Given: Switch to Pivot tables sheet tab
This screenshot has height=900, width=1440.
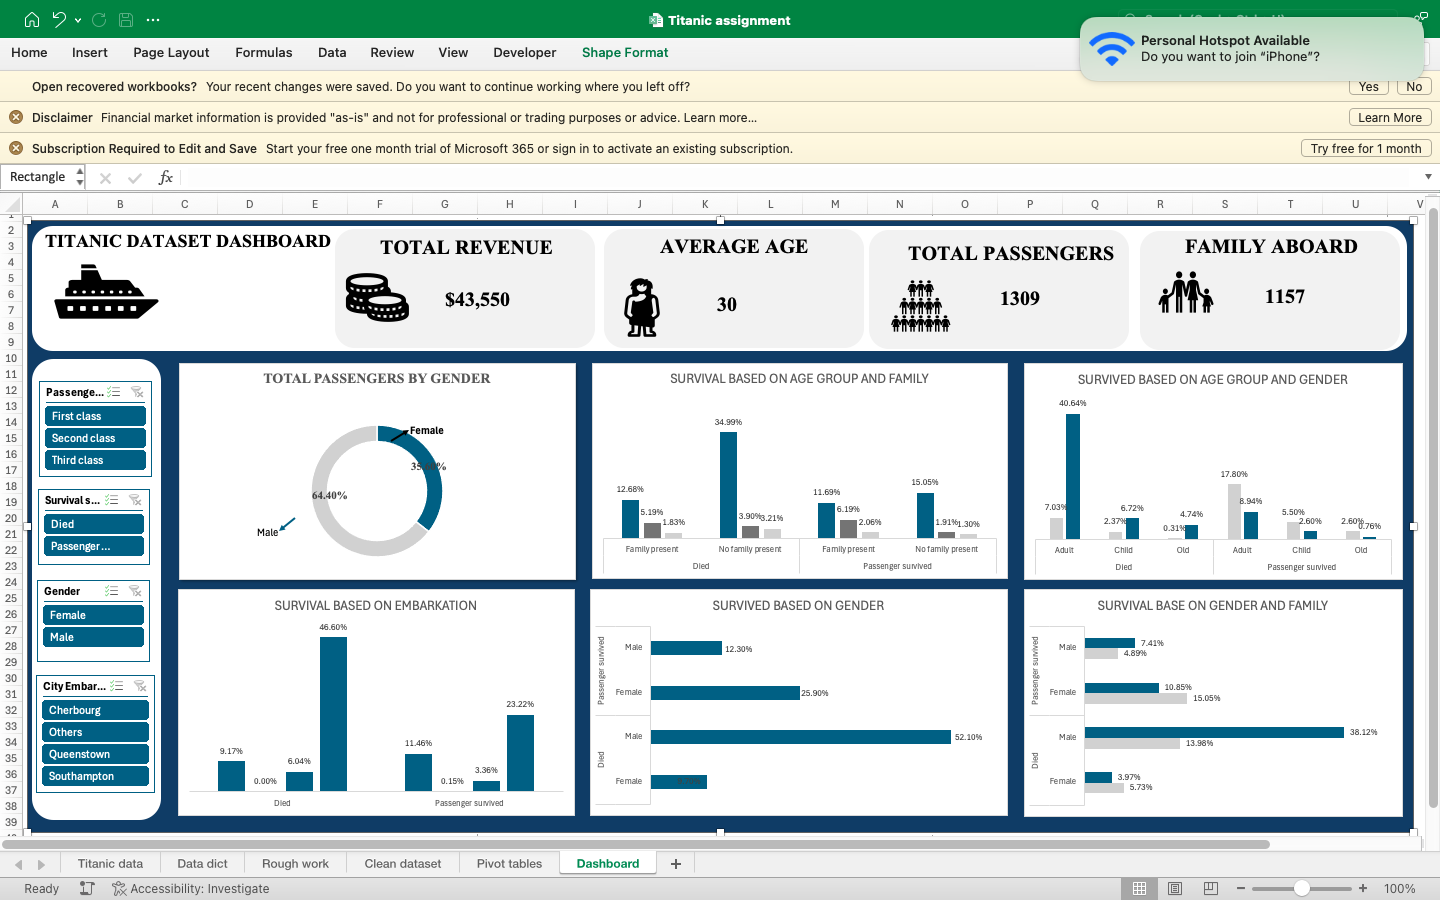Looking at the screenshot, I should [509, 864].
